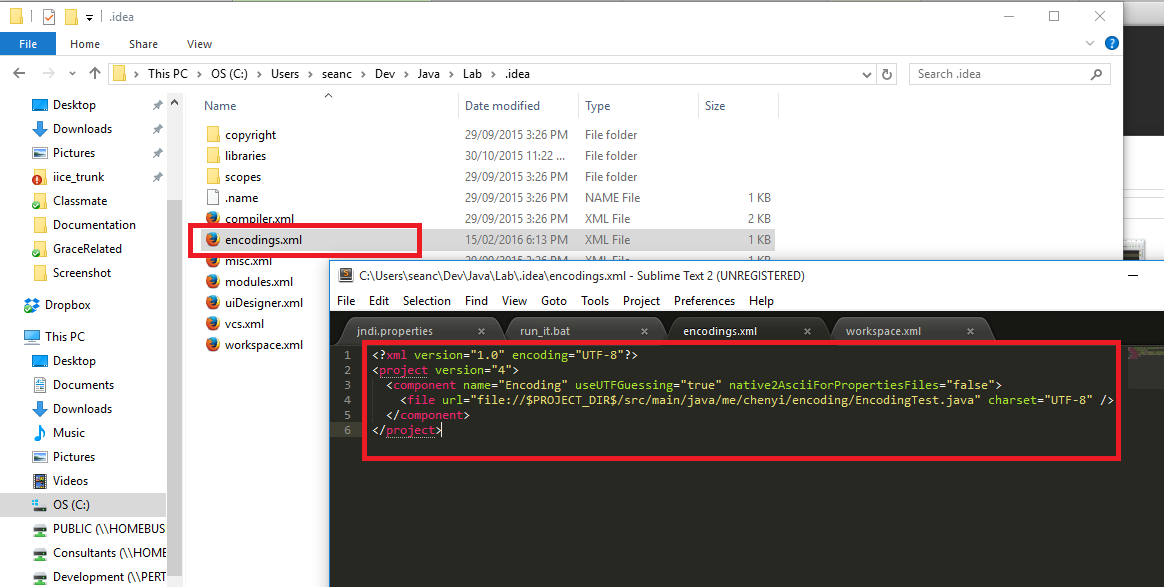The width and height of the screenshot is (1164, 587).
Task: Click the Search .idea input field
Action: (x=1001, y=74)
